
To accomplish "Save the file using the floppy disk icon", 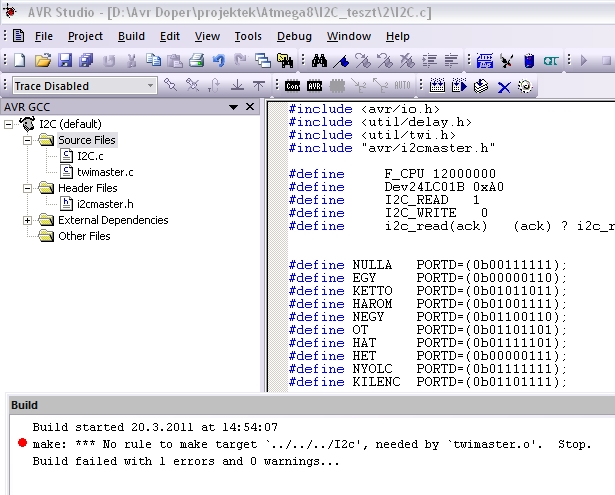I will [x=65, y=60].
